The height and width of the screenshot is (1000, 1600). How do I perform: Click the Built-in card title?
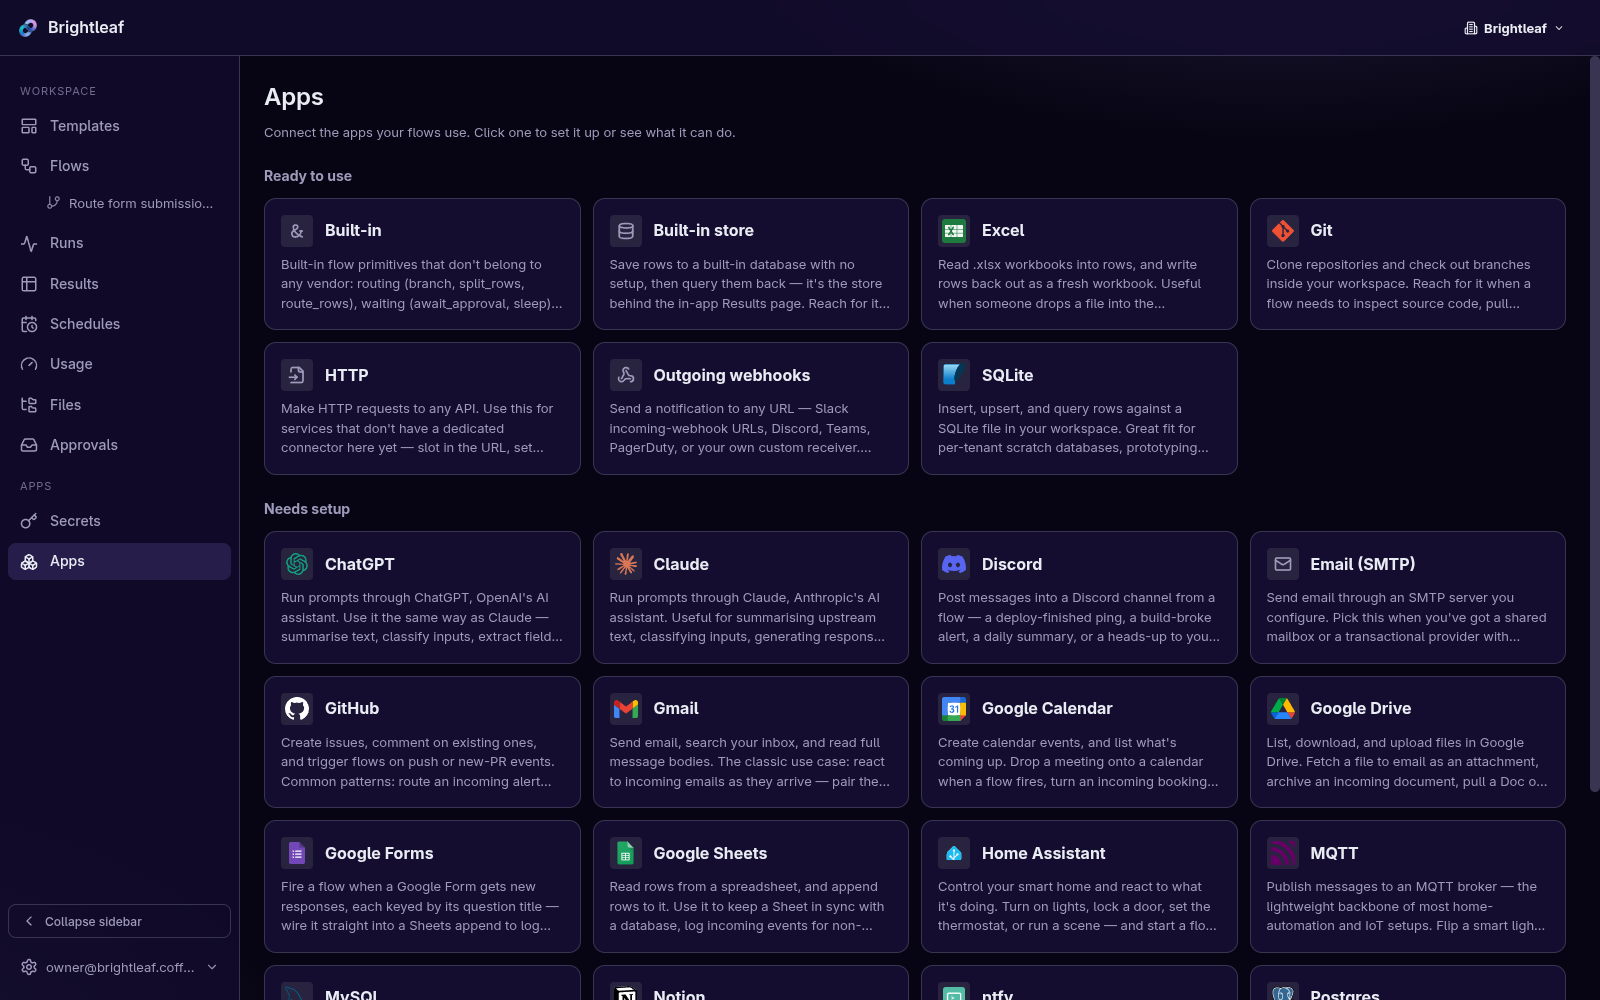(353, 231)
